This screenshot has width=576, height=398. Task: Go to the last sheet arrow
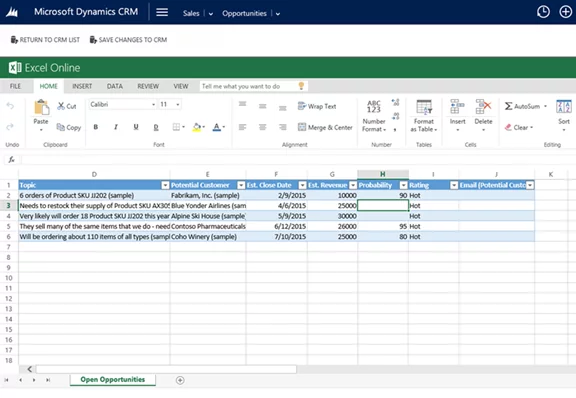[x=48, y=380]
